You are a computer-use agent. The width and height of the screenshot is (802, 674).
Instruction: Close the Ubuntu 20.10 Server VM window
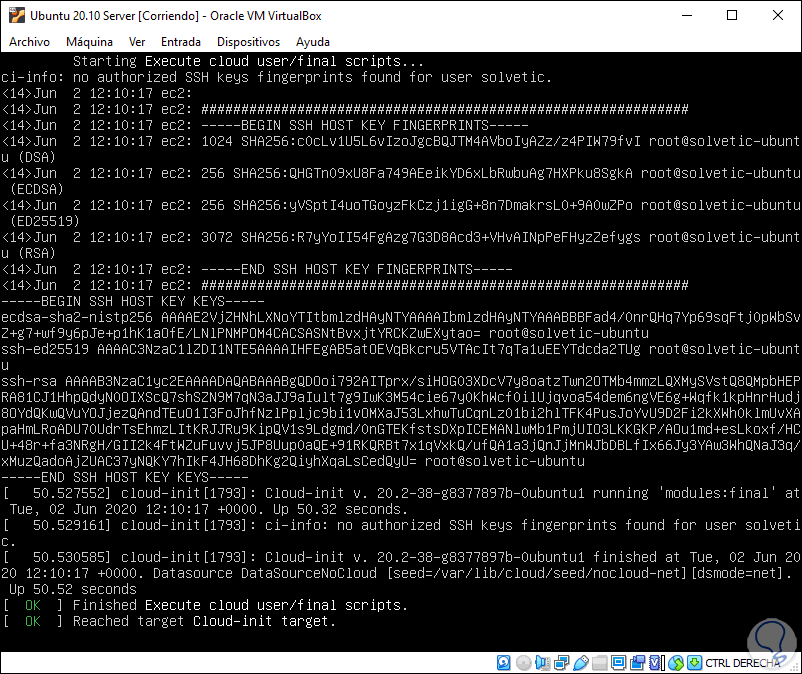coord(777,15)
